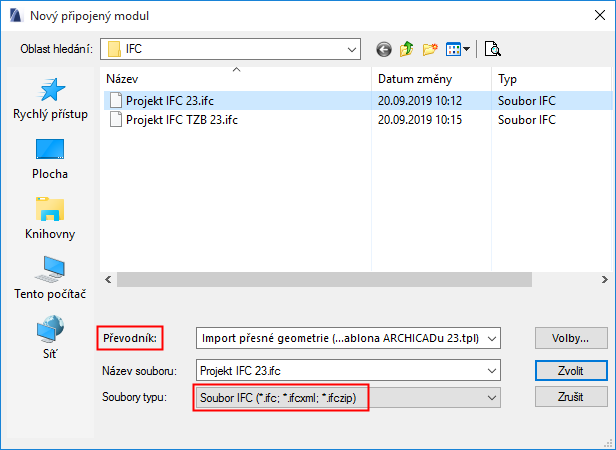Viewport: 616px width, 450px height.
Task: Open Tento počítač location
Action: [x=51, y=280]
